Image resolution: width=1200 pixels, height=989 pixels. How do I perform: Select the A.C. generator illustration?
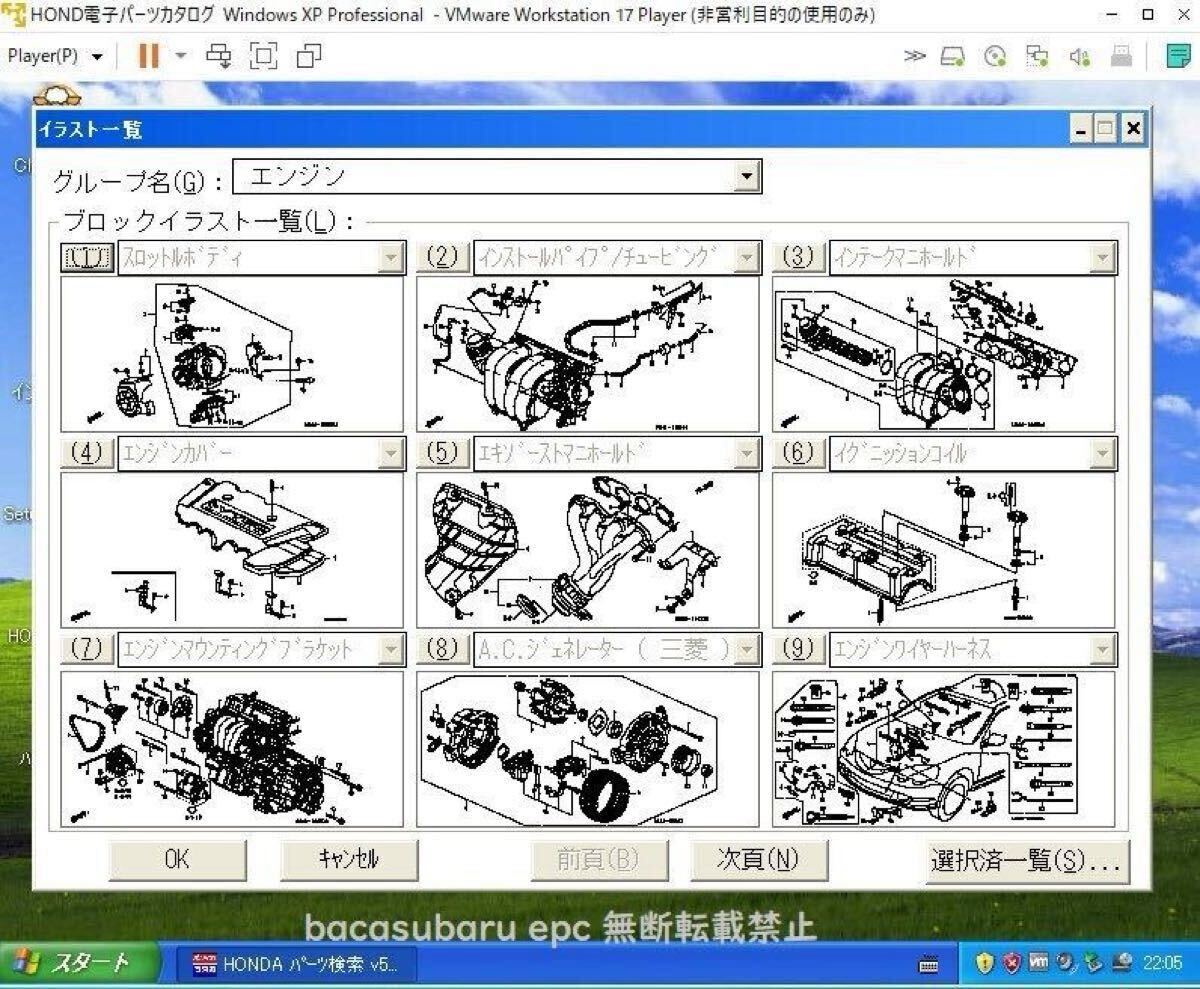point(588,748)
